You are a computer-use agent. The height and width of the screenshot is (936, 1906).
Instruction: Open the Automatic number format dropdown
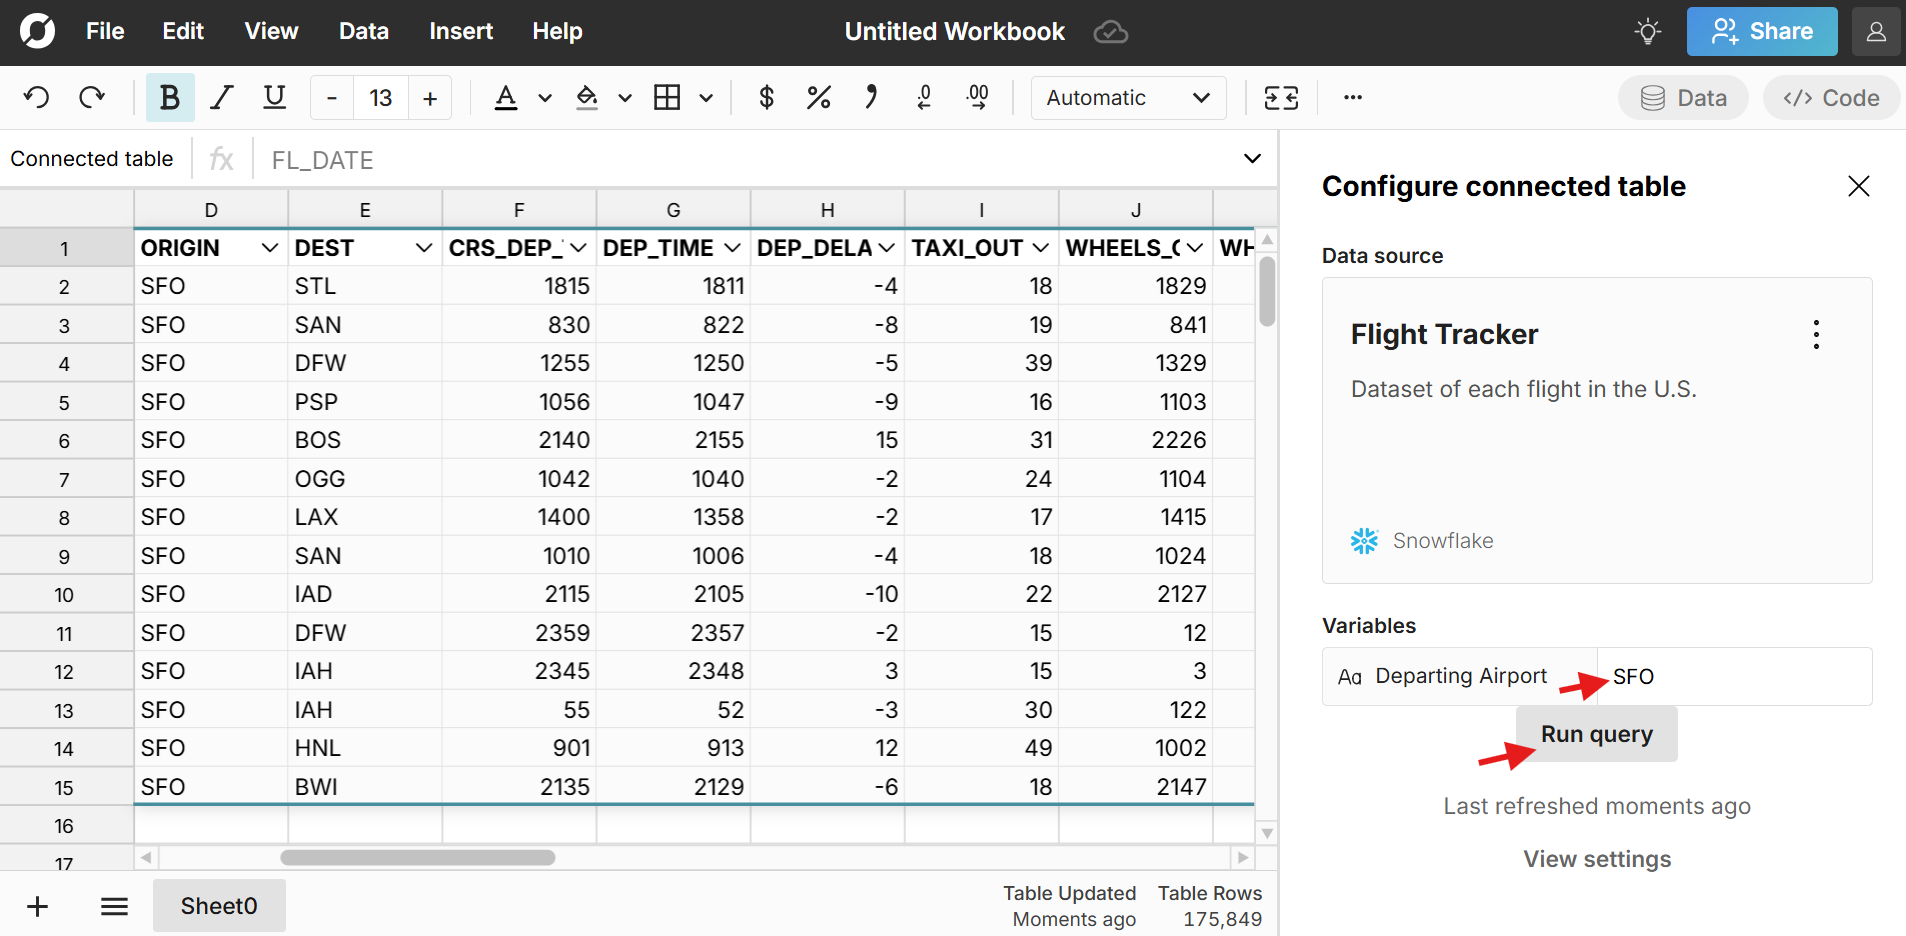[1127, 98]
